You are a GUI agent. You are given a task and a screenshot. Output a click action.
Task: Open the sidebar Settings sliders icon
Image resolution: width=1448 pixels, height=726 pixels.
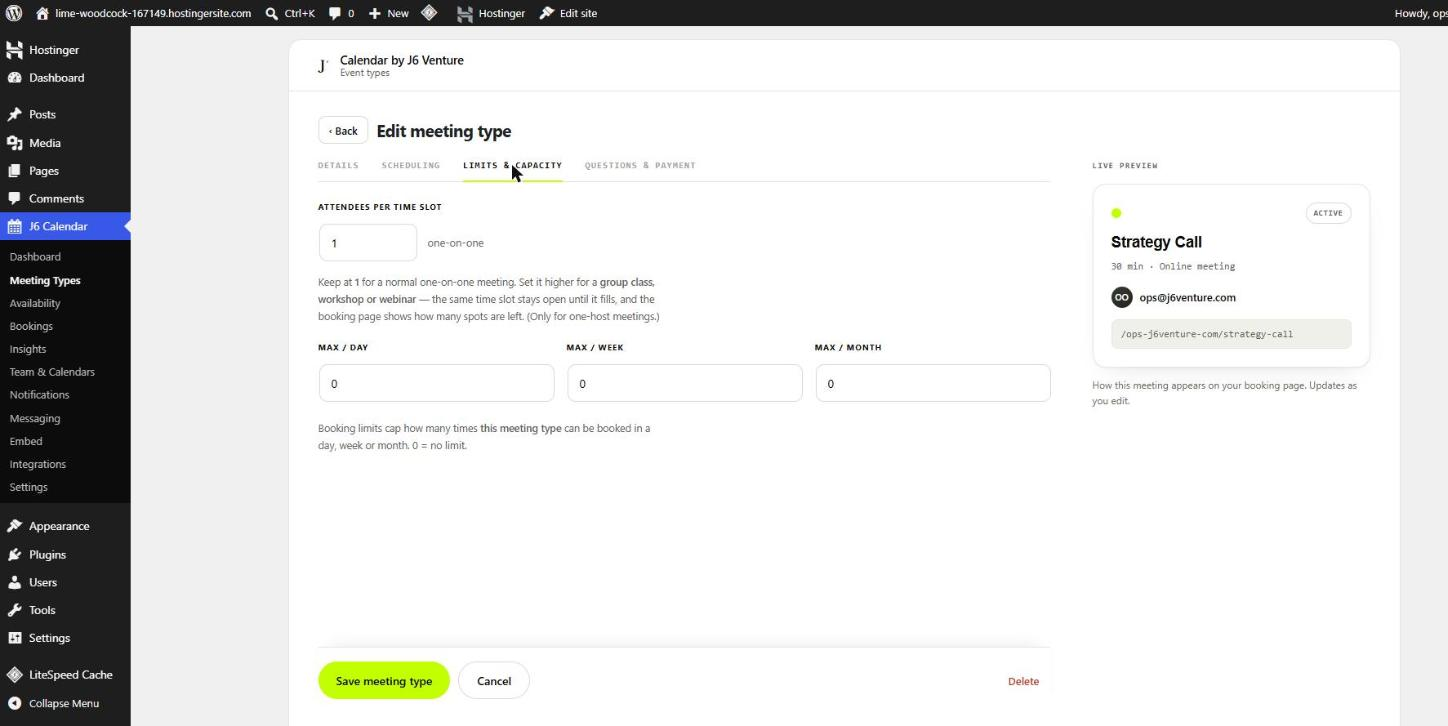15,638
